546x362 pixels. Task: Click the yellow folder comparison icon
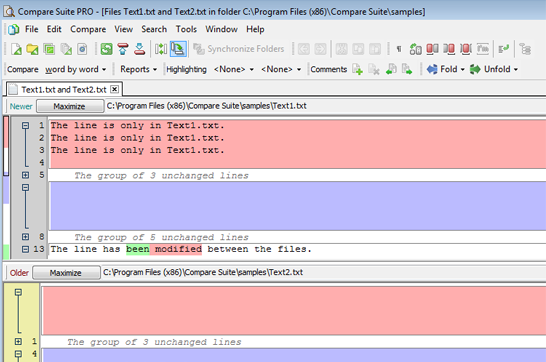pos(32,49)
